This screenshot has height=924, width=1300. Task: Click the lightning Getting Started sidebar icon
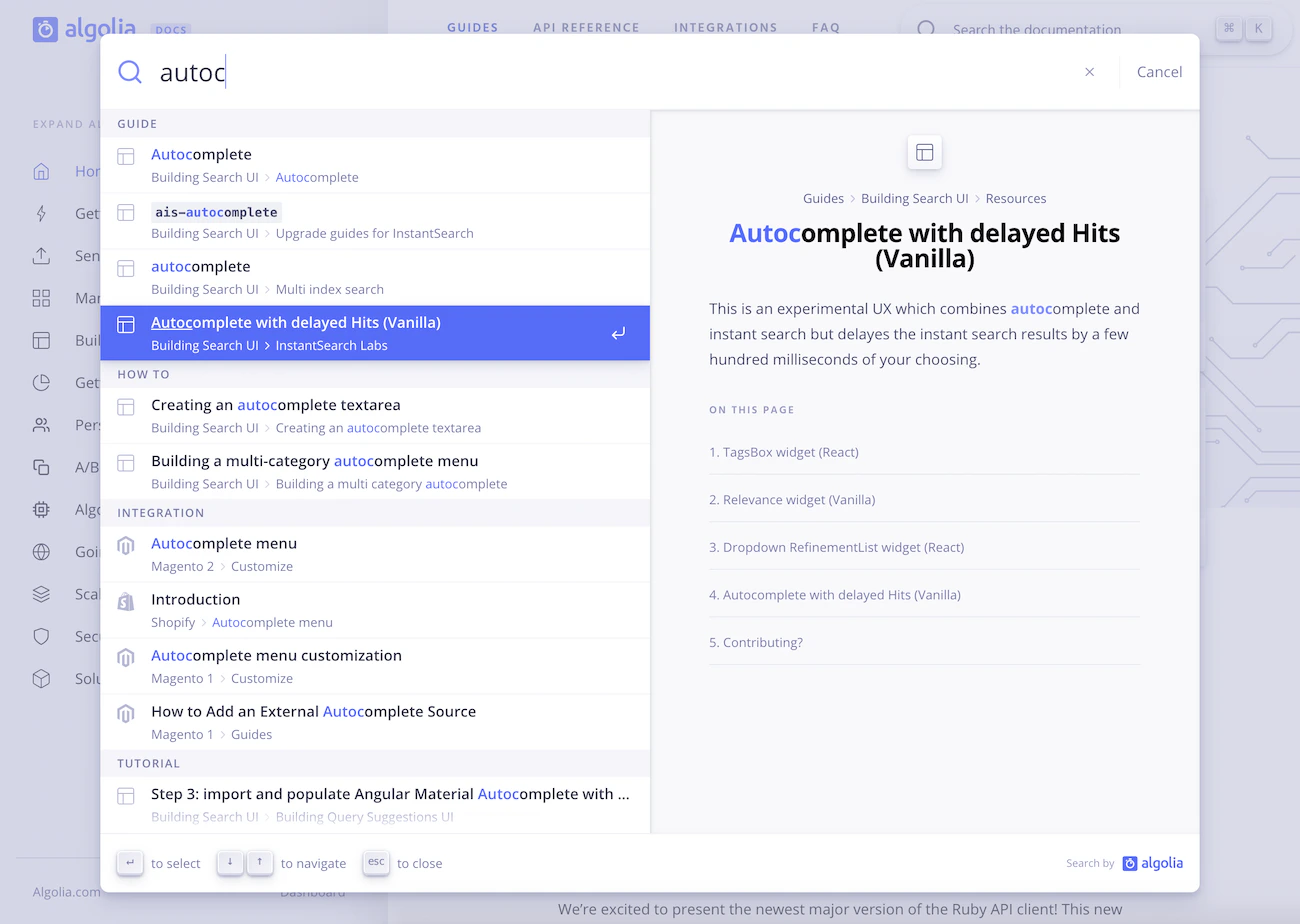[x=41, y=213]
